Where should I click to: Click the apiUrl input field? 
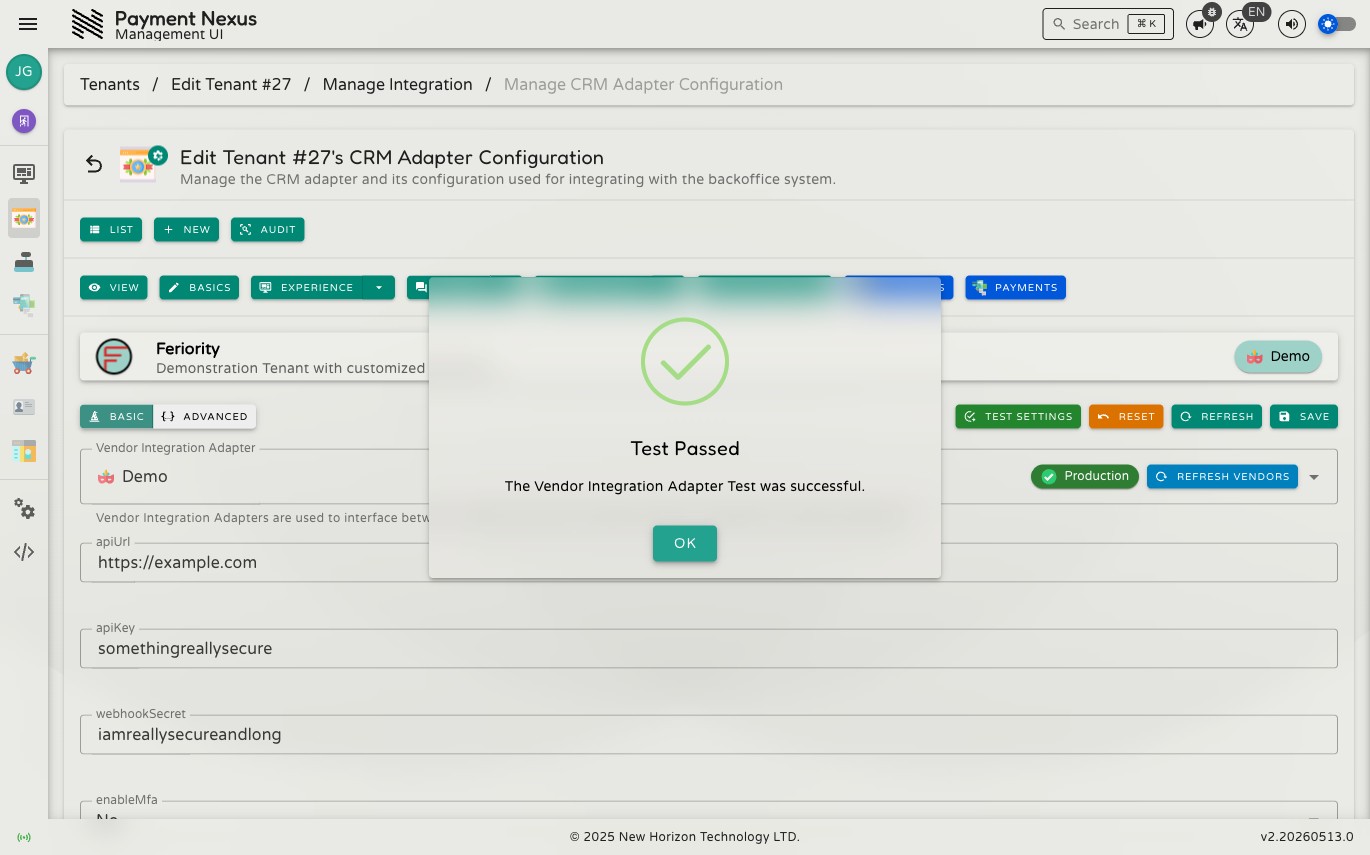point(709,562)
